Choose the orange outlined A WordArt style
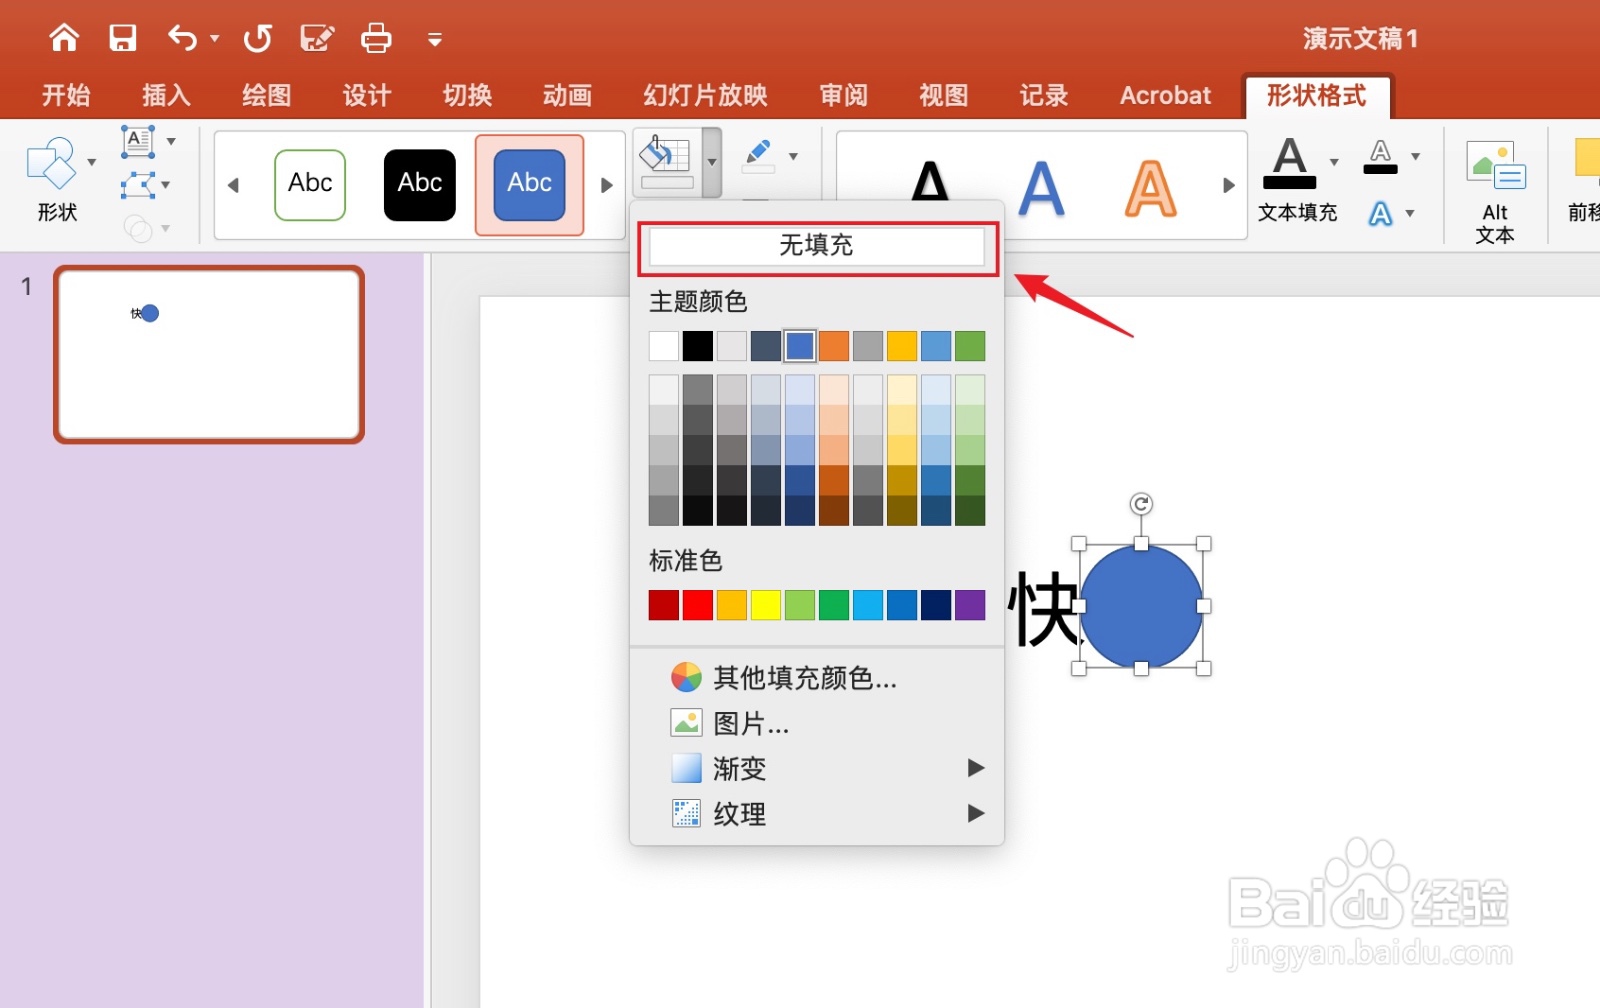This screenshot has width=1600, height=1008. pos(1151,188)
